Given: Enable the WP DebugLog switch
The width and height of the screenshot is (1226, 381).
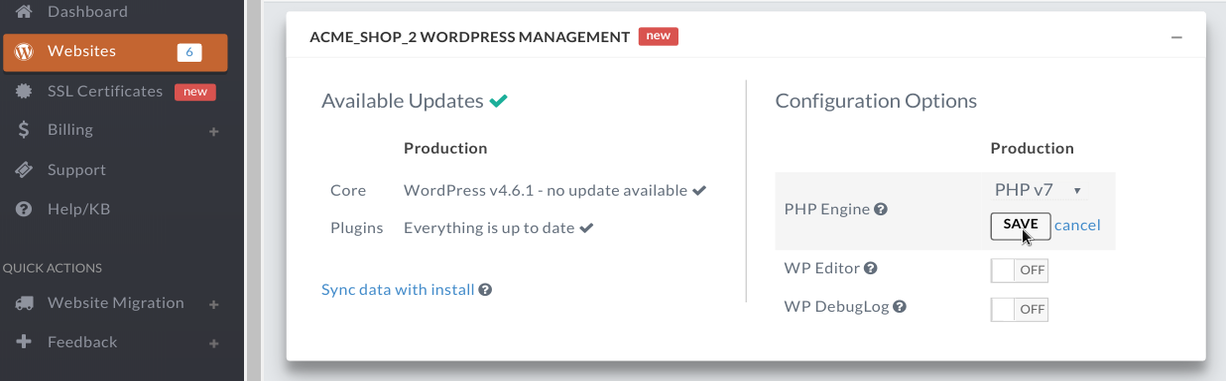Looking at the screenshot, I should [1019, 310].
